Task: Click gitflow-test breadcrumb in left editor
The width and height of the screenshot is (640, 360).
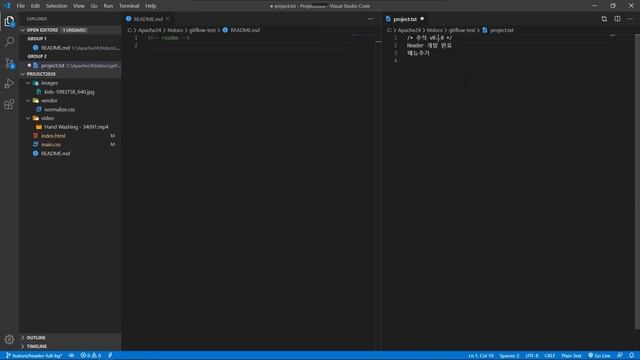Action: [202, 30]
